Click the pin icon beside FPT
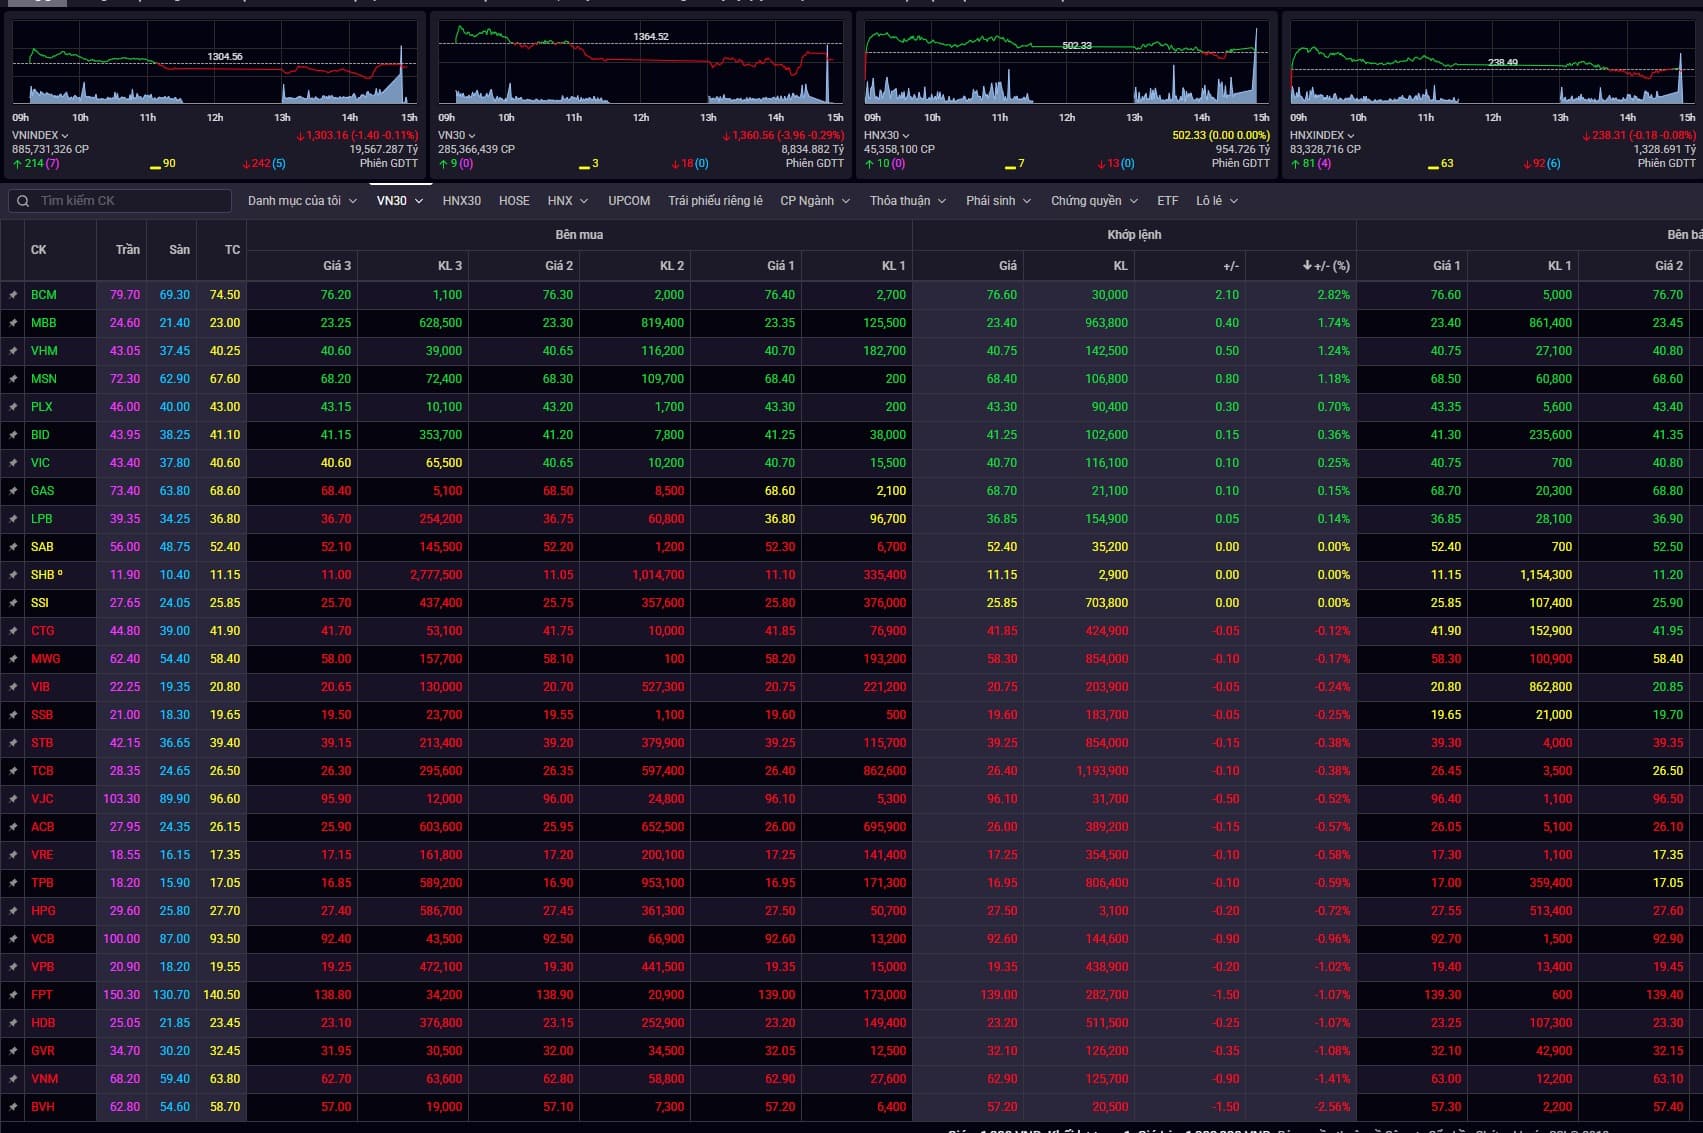1703x1133 pixels. (x=13, y=995)
